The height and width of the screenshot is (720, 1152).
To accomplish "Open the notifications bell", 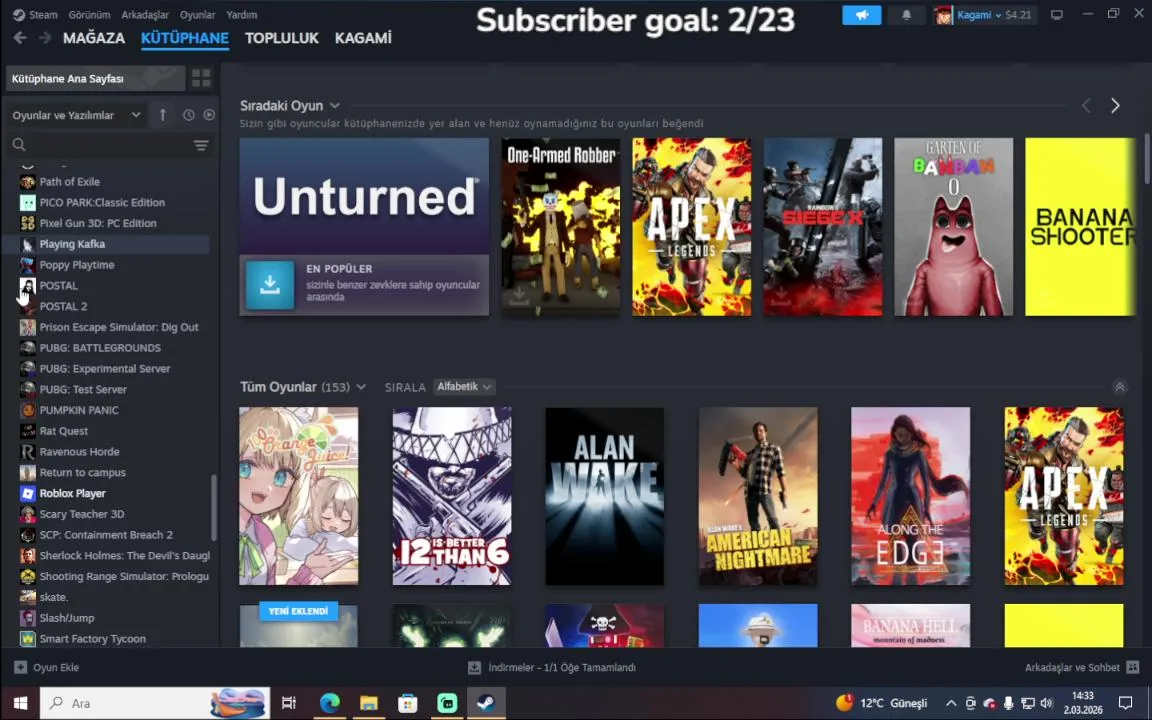I will click(907, 15).
